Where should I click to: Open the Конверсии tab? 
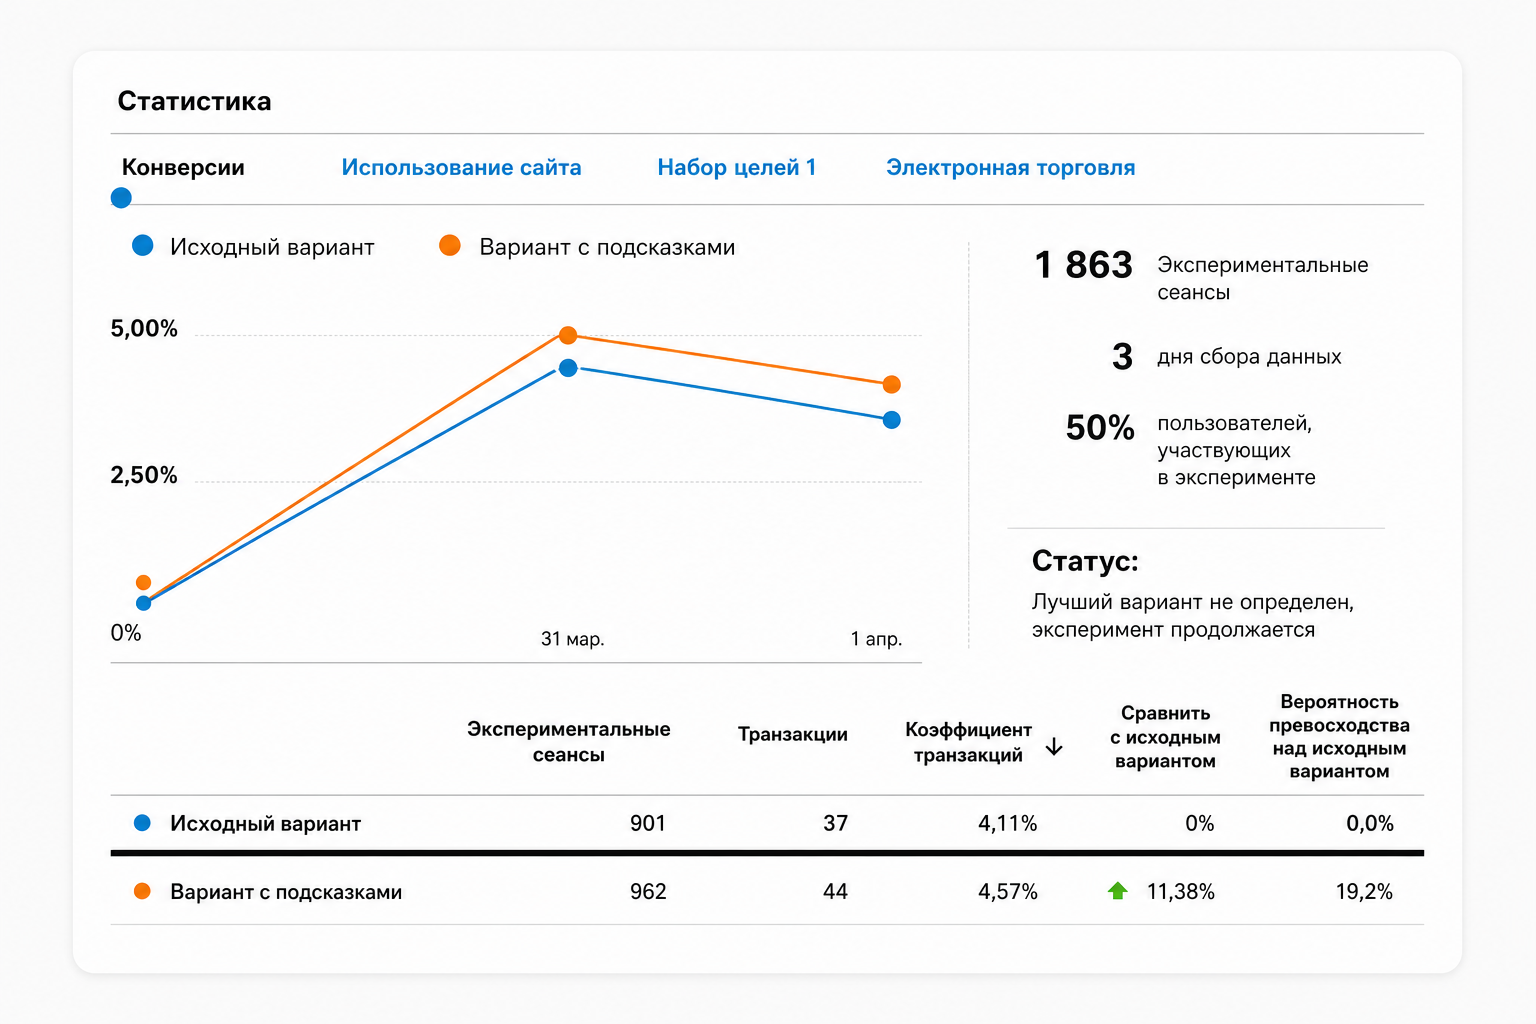(183, 168)
